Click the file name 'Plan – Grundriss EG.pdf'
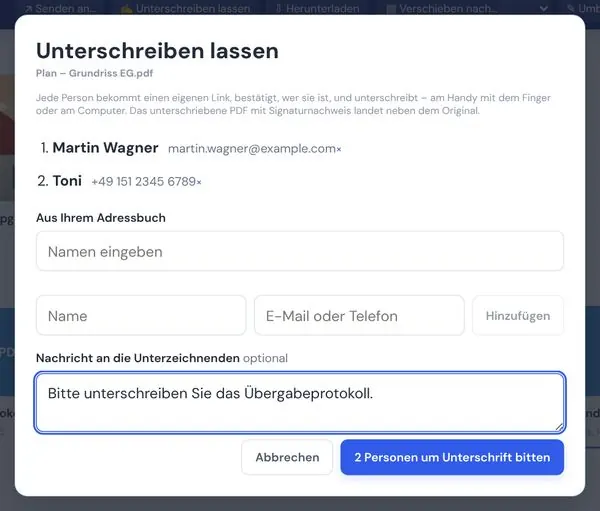Viewport: 600px width, 511px height. point(95,73)
